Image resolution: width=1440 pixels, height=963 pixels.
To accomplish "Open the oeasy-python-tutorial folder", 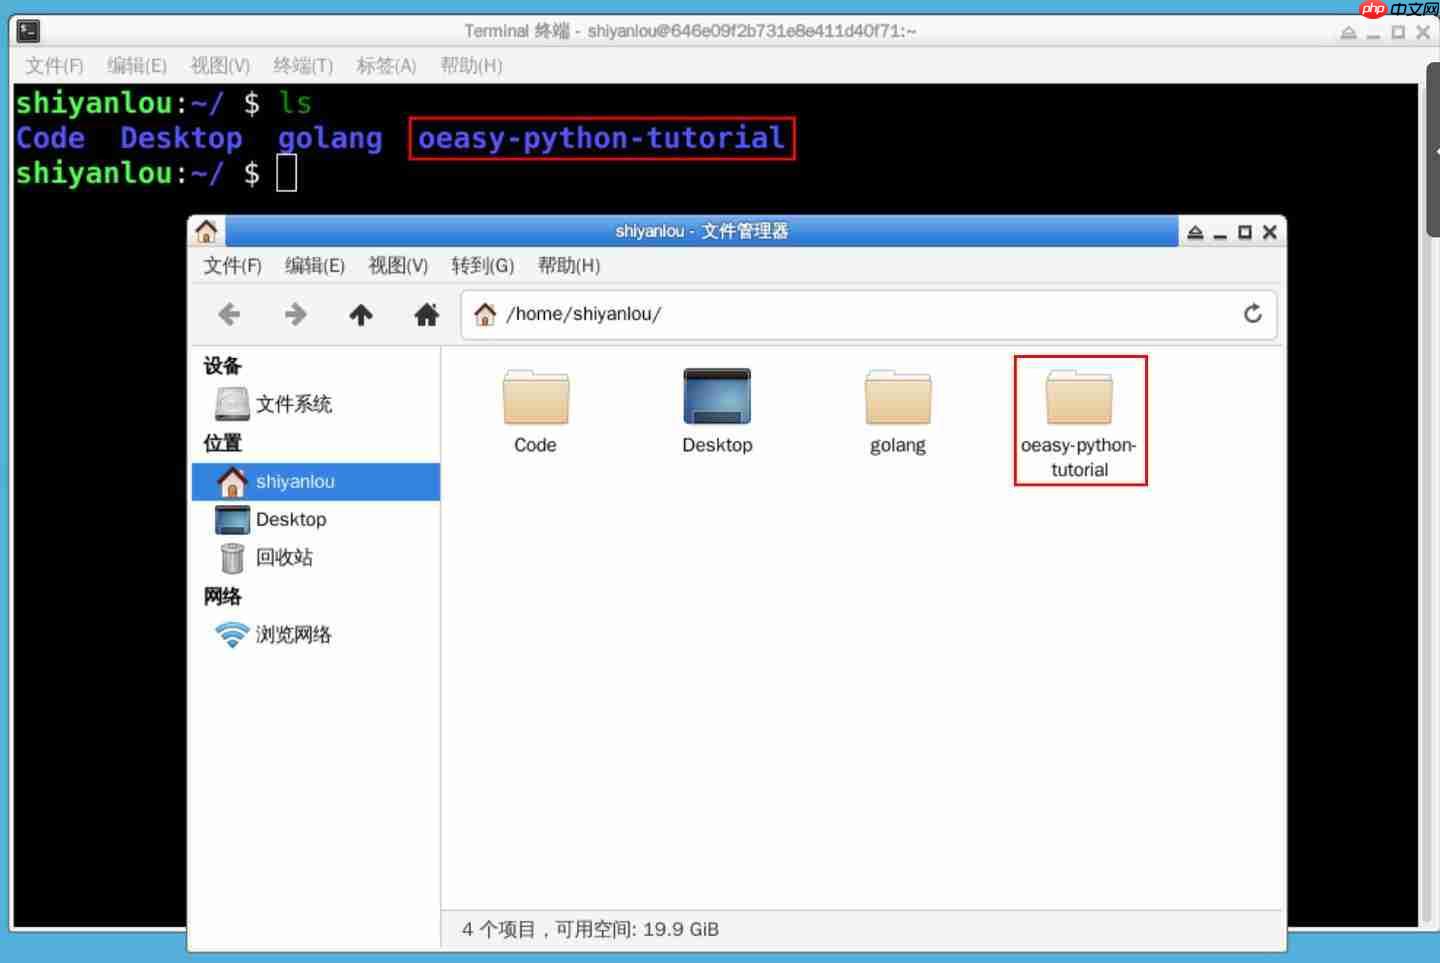I will (x=1080, y=397).
